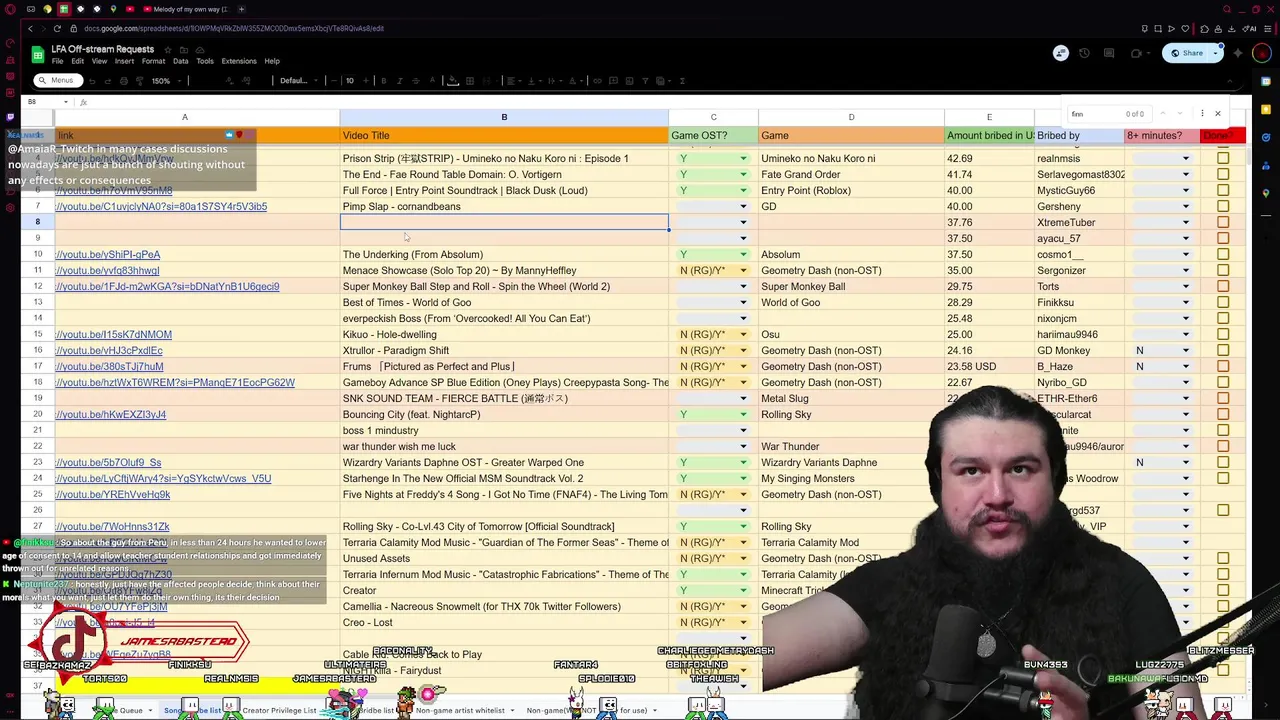The image size is (1280, 720).
Task: Click the functions sigma icon
Action: 682,80
